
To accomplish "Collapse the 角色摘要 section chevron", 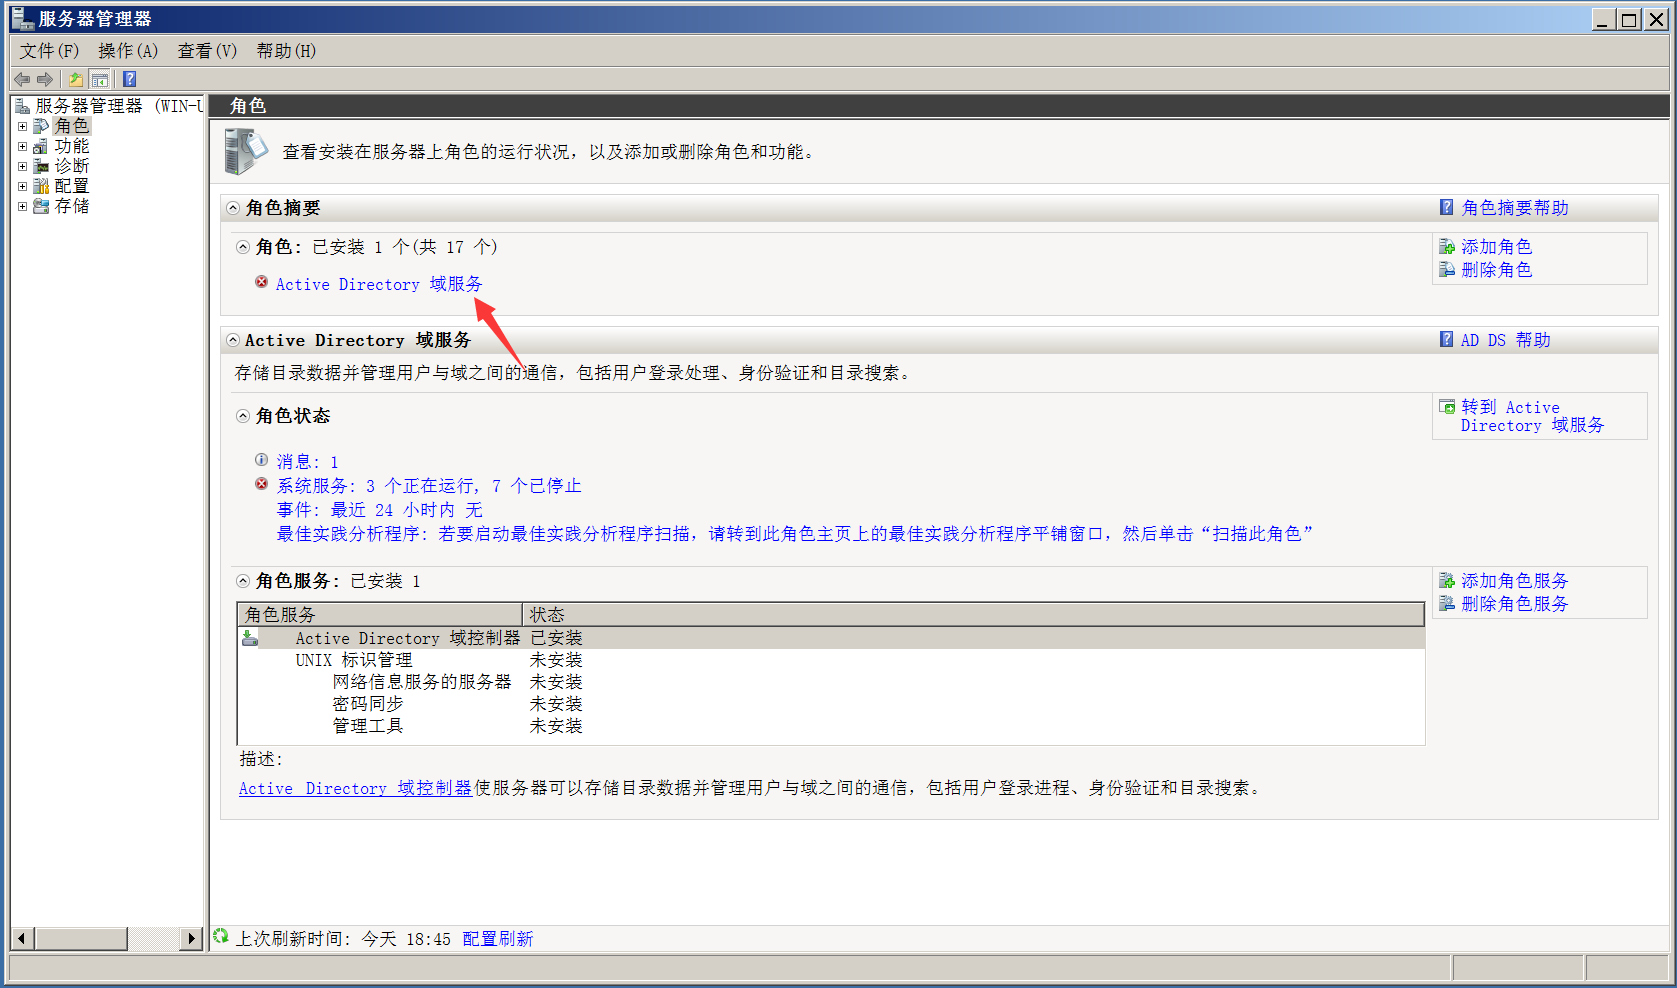I will pos(233,208).
